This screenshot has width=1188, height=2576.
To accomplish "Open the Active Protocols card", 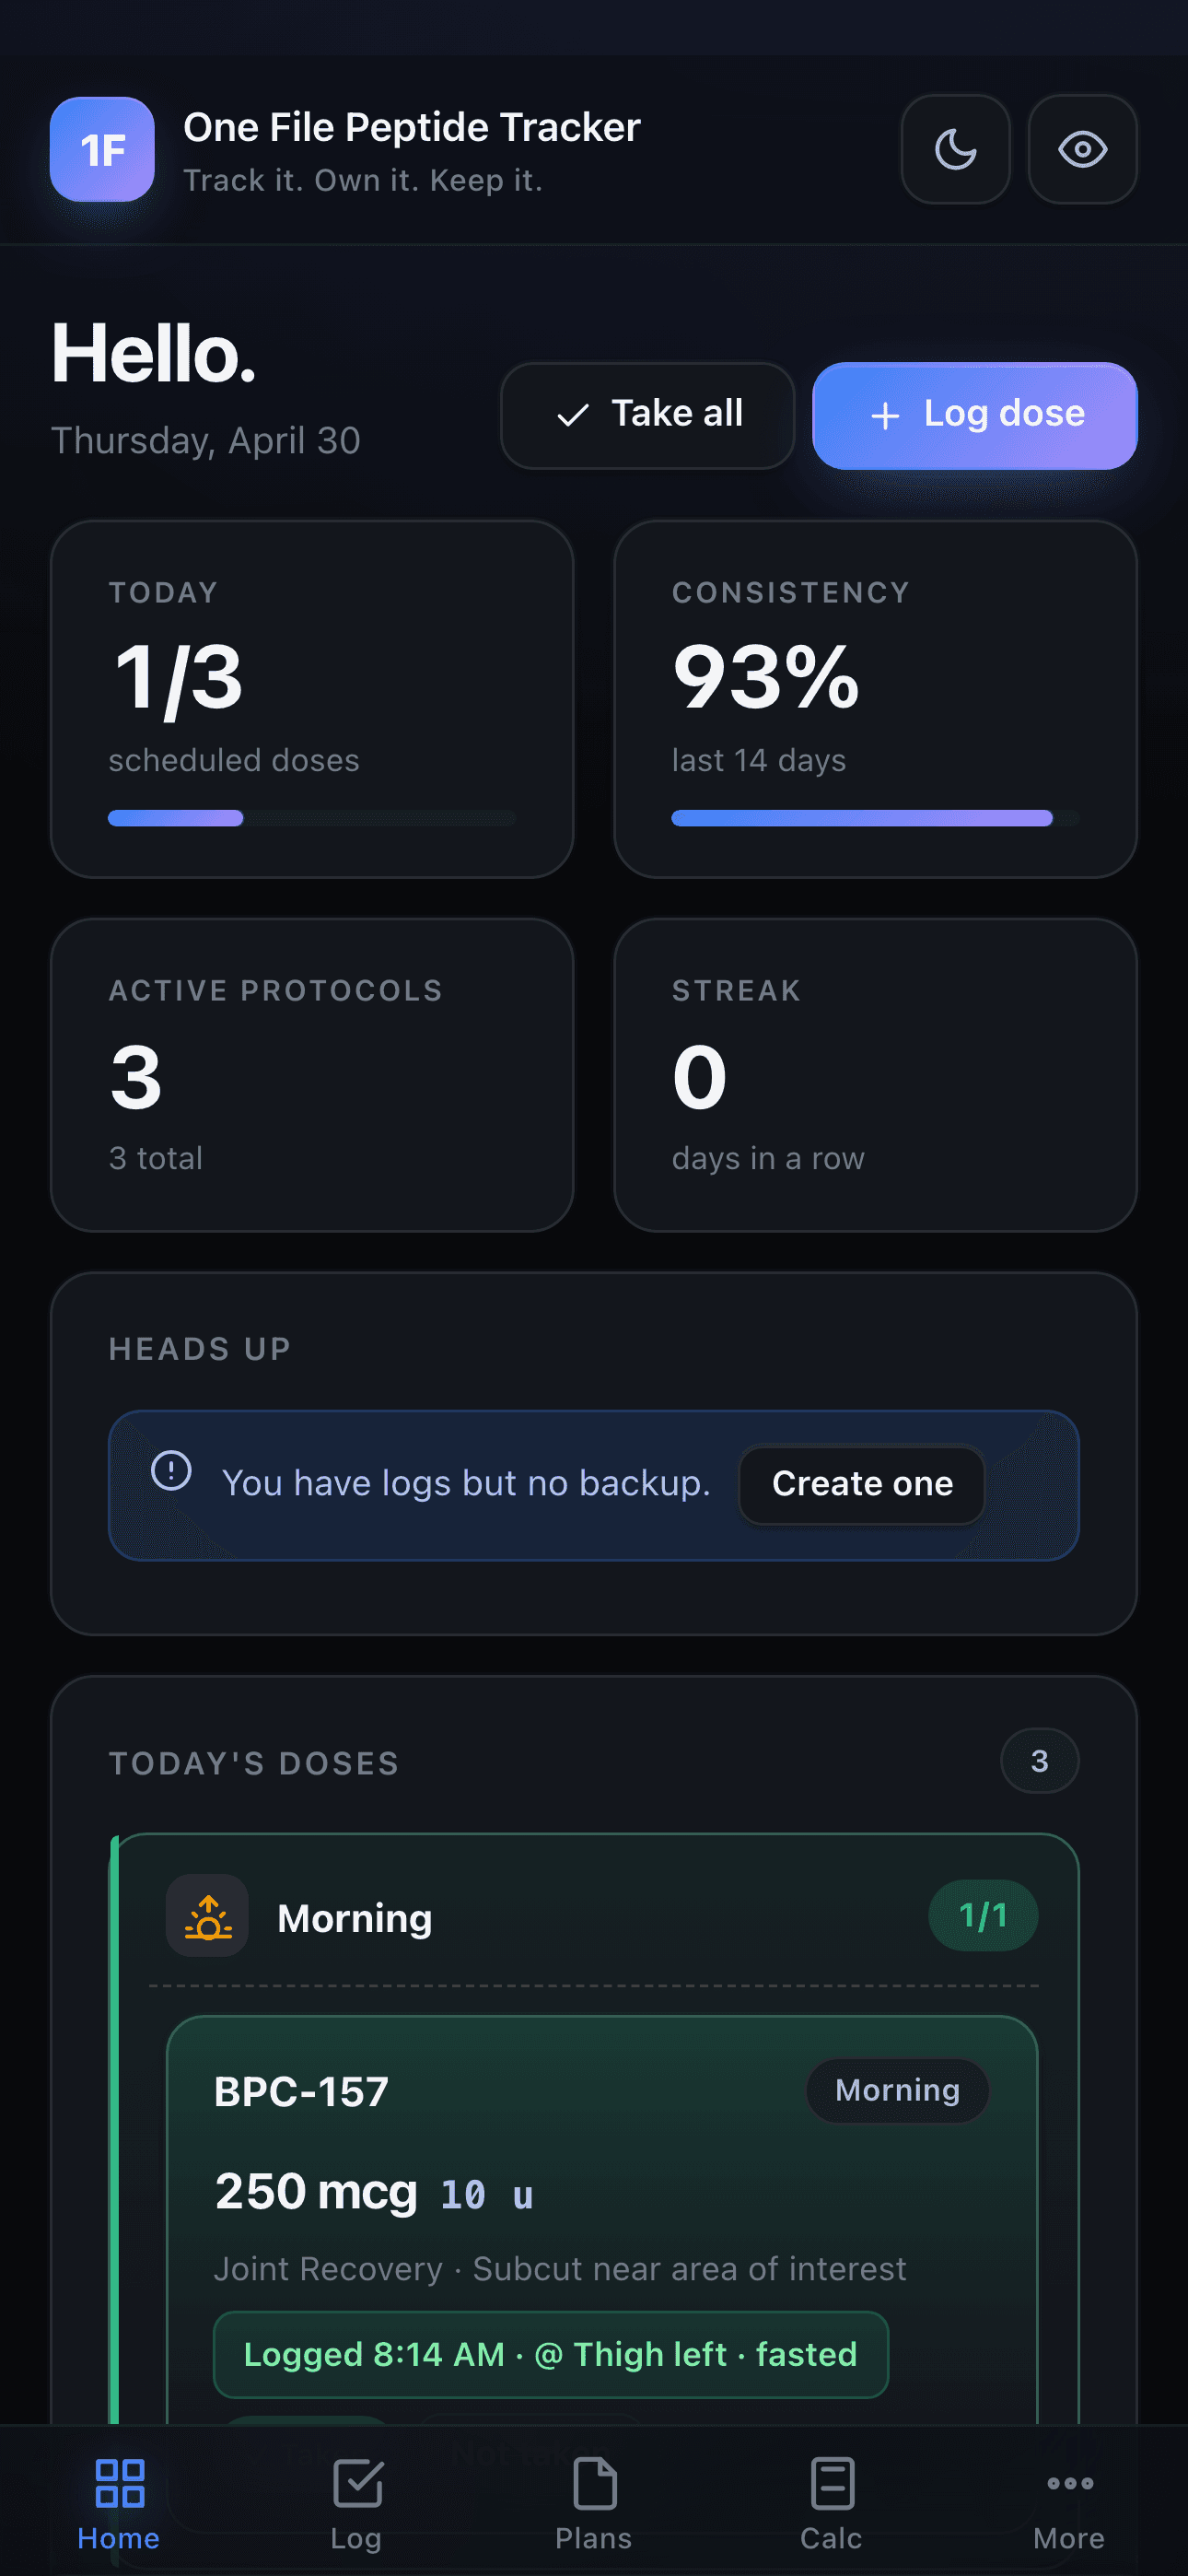I will point(312,1075).
